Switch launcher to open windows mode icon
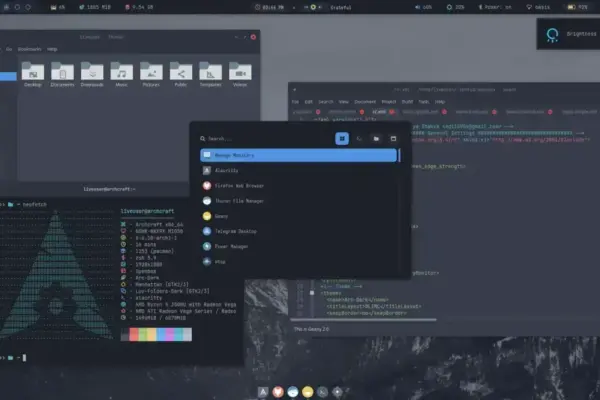The image size is (600, 400). [393, 139]
